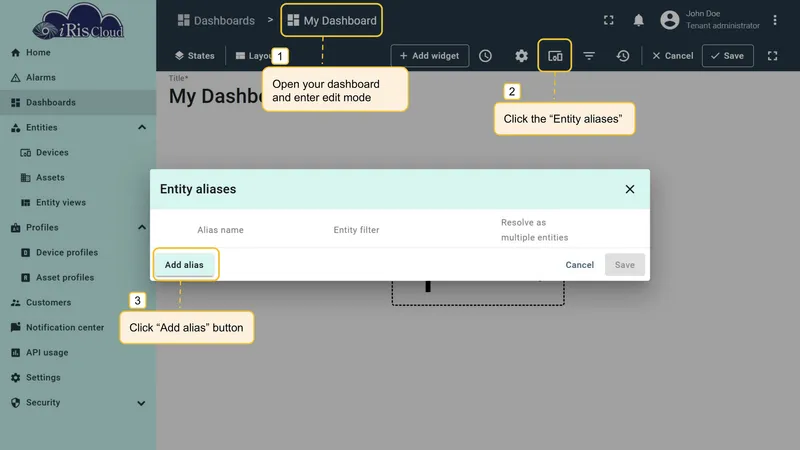Viewport: 800px width, 450px height.
Task: Open Settings in the sidebar
Action: point(78,378)
